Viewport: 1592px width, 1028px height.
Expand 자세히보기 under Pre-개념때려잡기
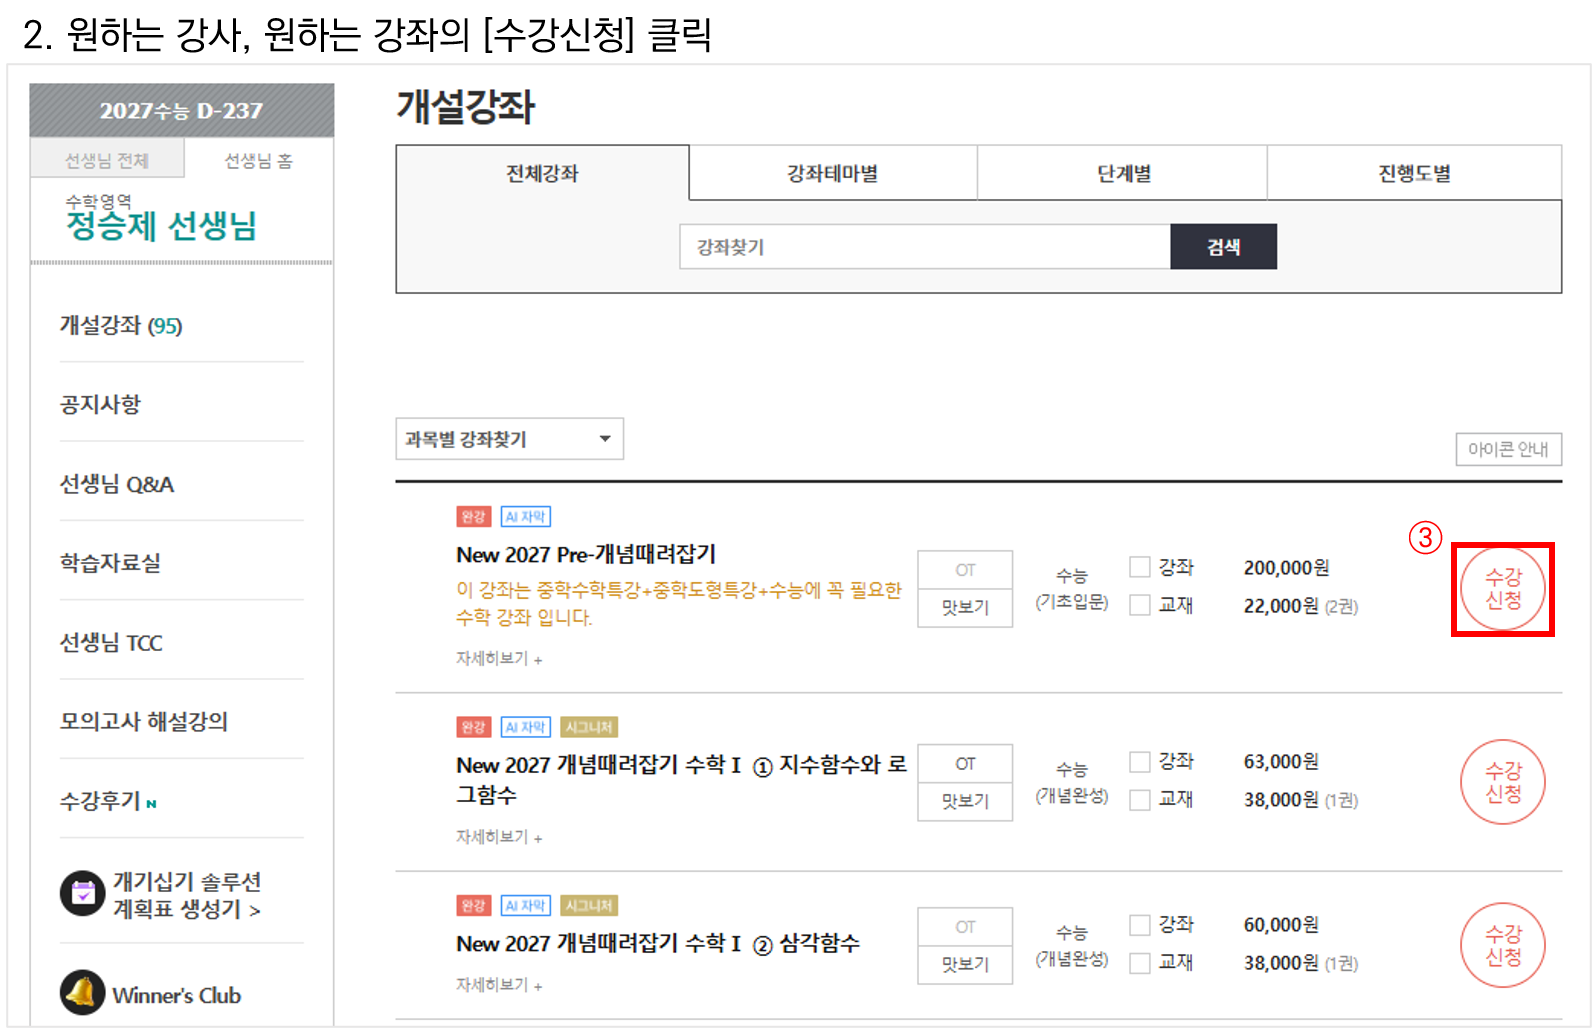(498, 659)
